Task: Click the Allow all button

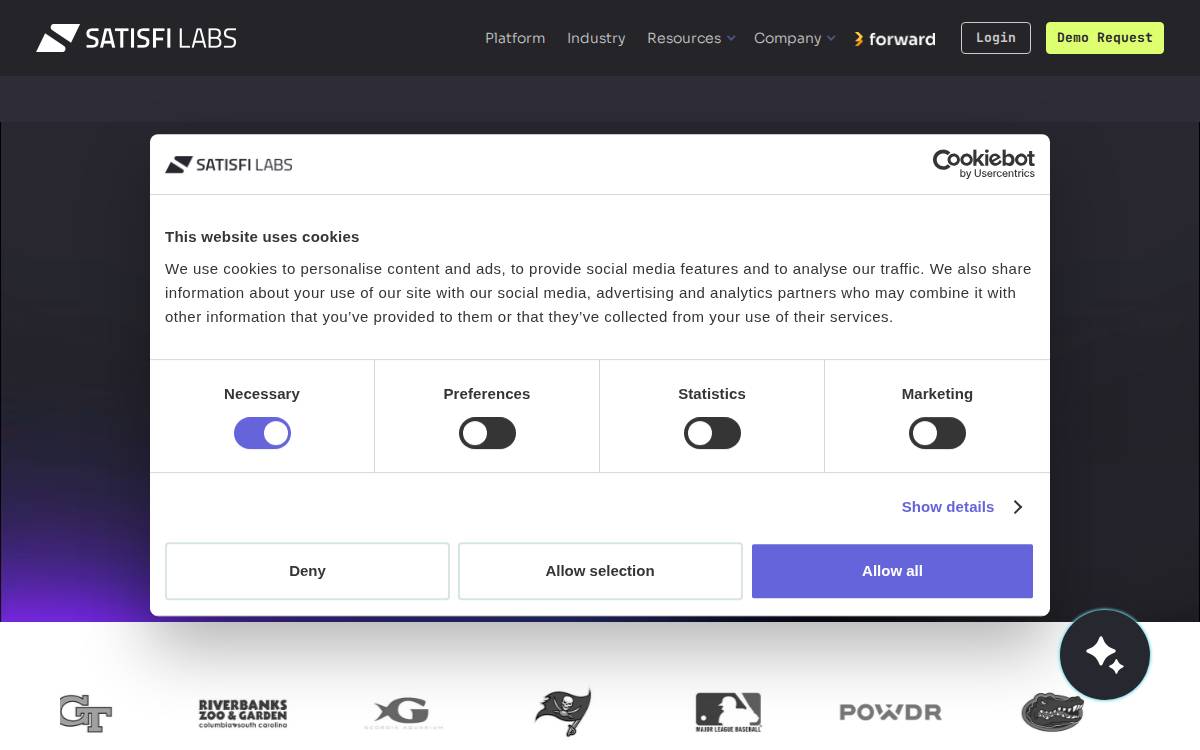Action: point(892,571)
